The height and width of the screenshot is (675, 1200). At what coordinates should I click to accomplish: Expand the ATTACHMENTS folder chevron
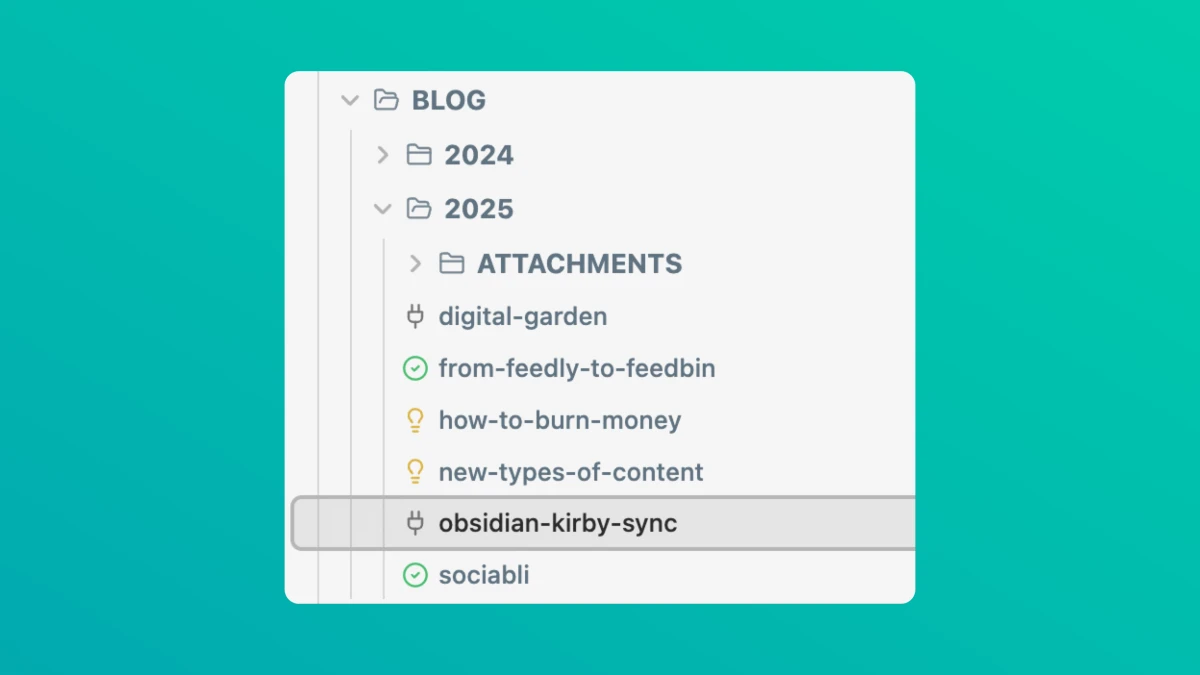(x=415, y=264)
